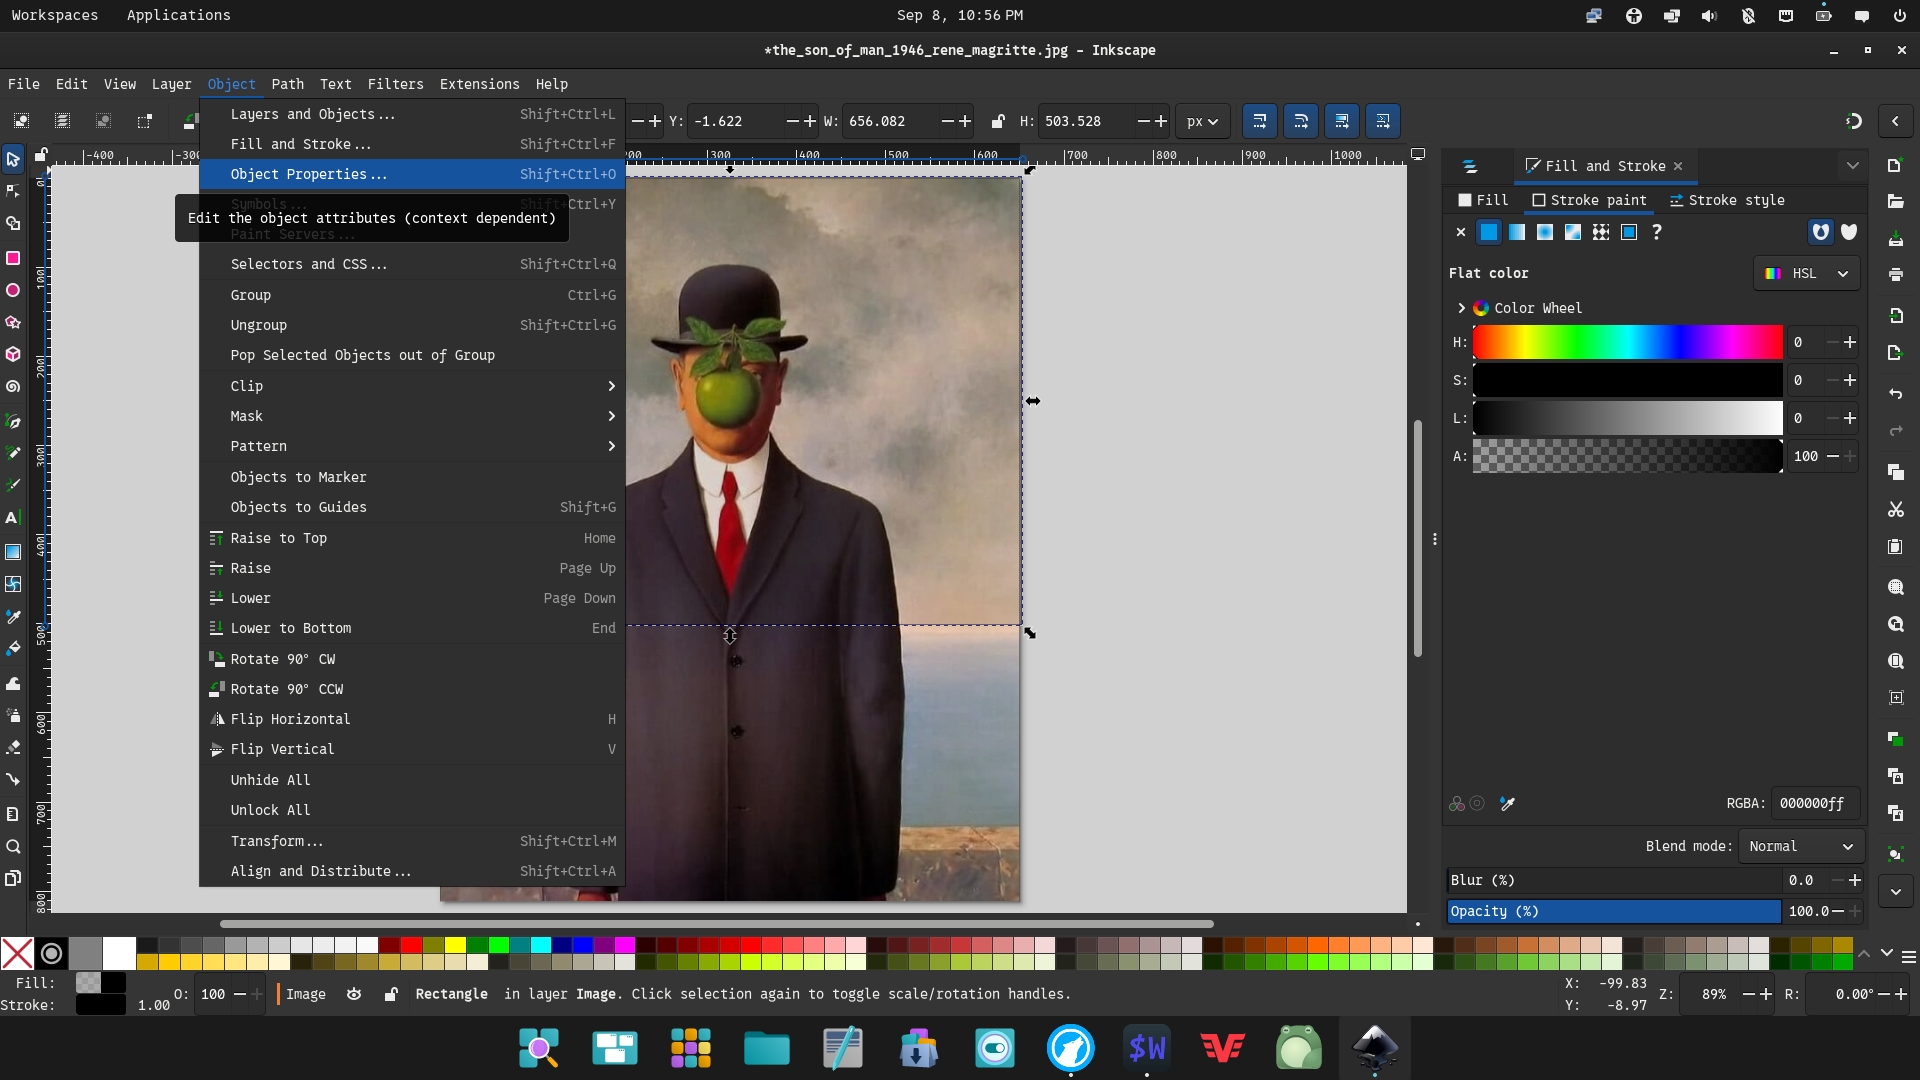Select the Star and polygon tool
The height and width of the screenshot is (1080, 1920).
click(13, 322)
